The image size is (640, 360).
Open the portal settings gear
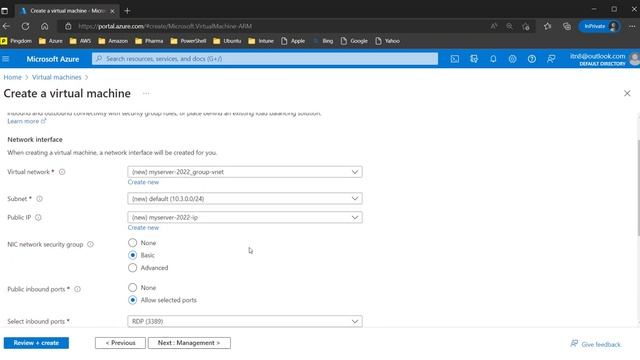(512, 59)
